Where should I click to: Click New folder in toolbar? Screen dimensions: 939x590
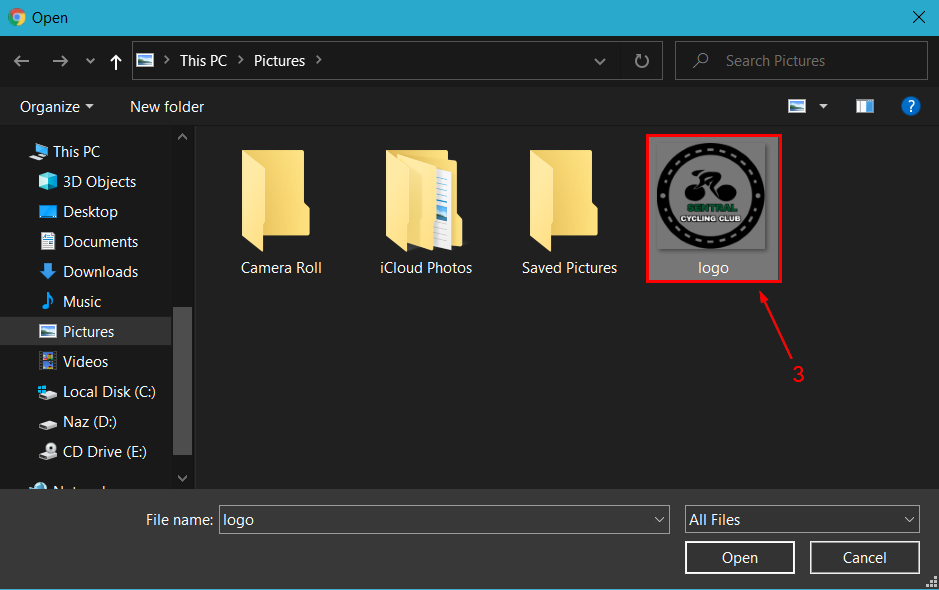click(167, 106)
